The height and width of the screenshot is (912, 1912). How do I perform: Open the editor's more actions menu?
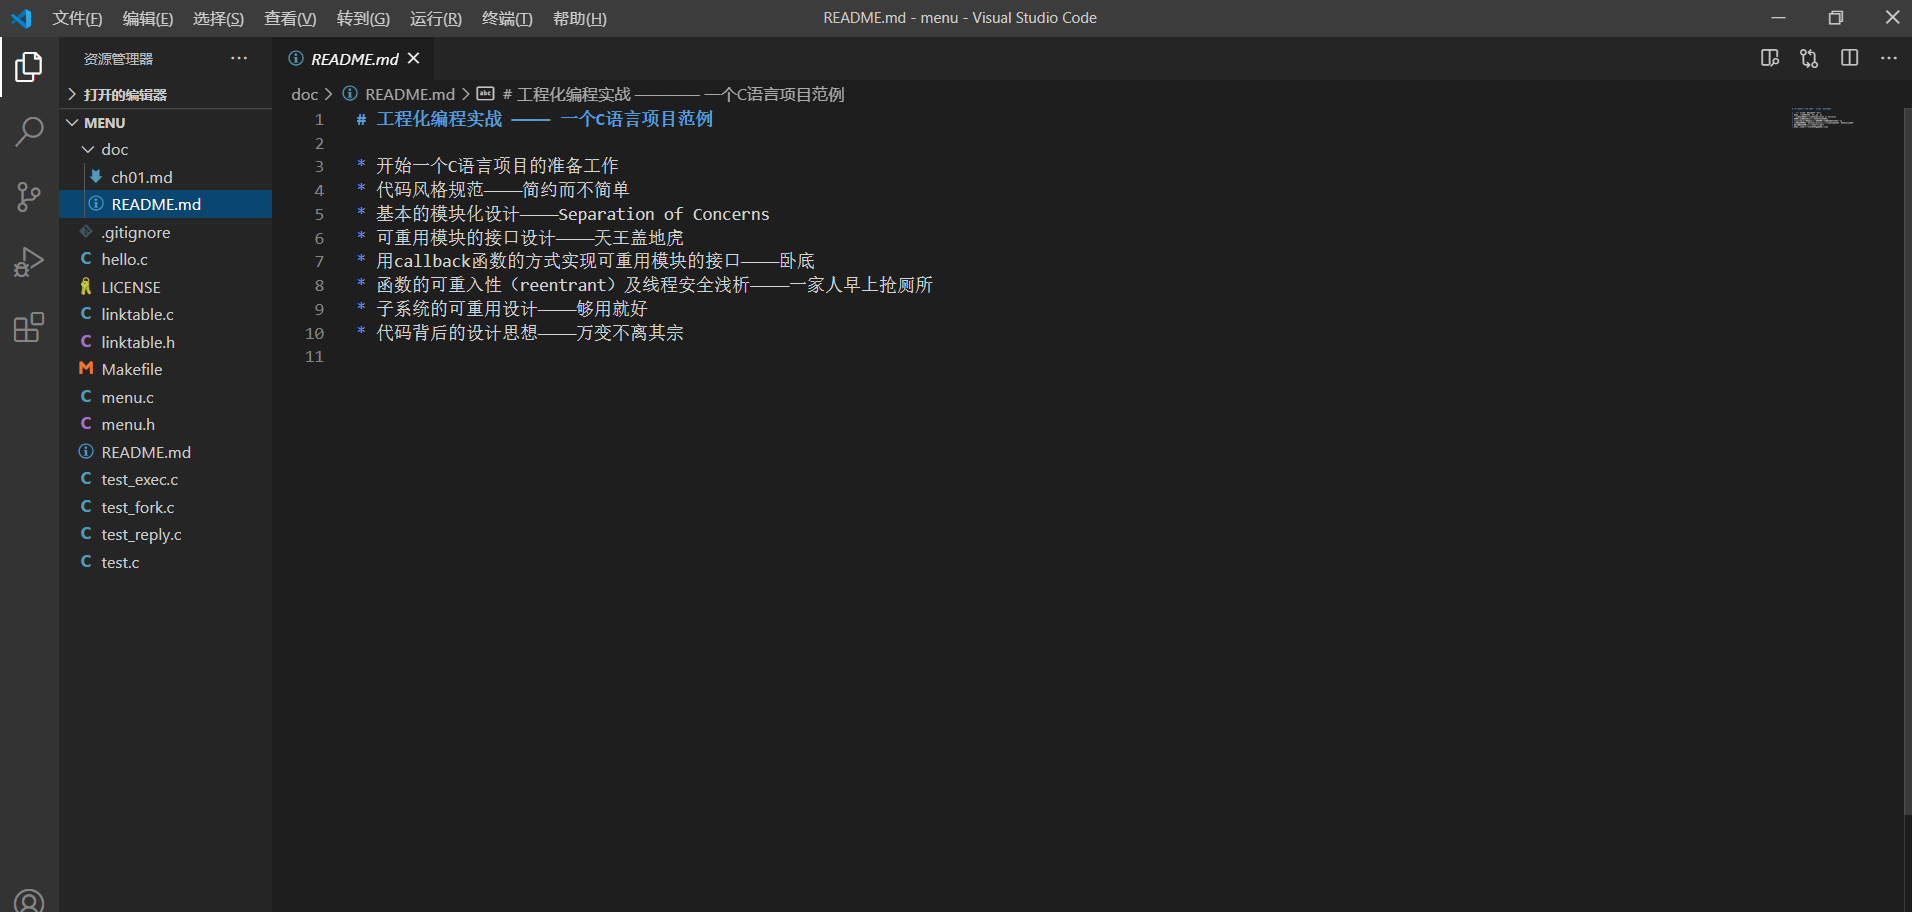click(x=1888, y=58)
